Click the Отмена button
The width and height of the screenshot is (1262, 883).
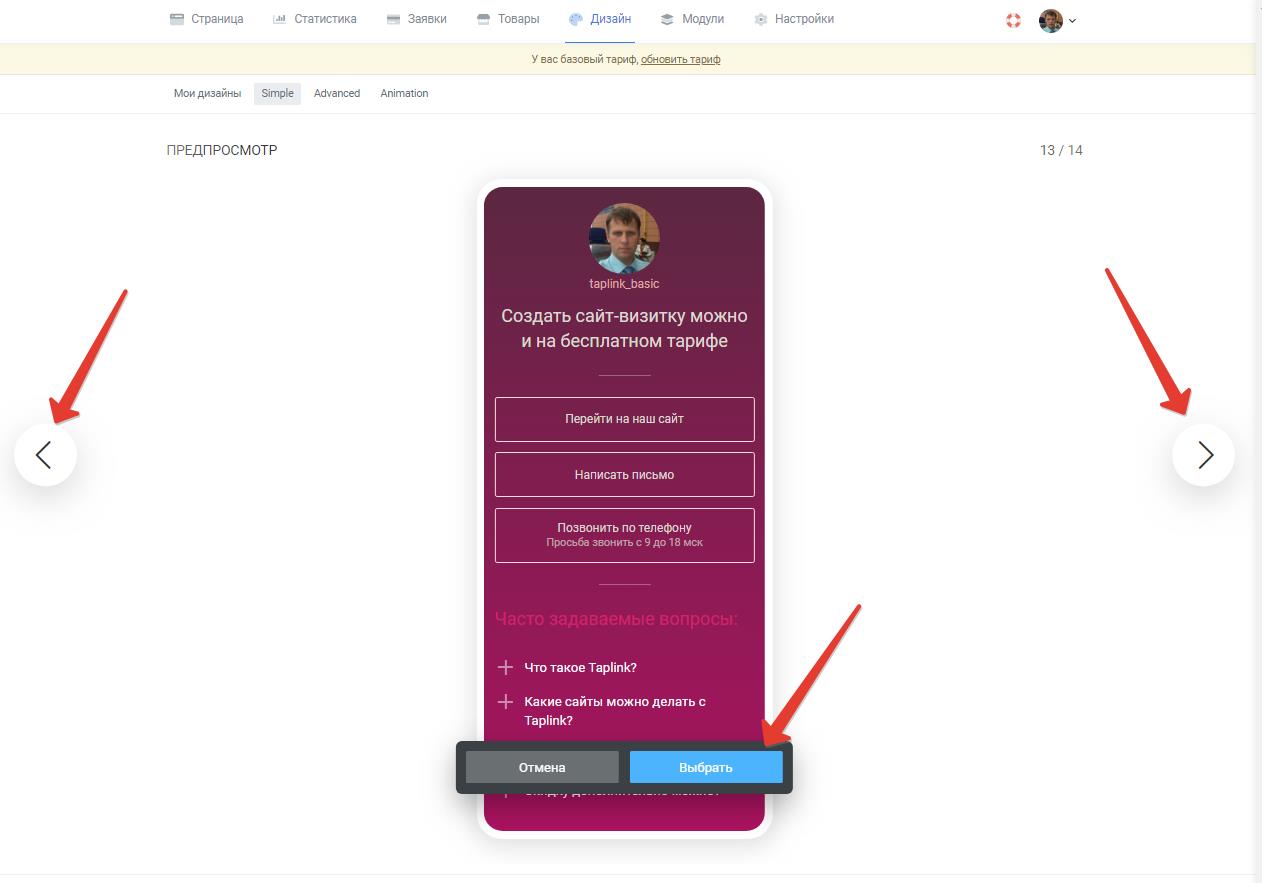[x=542, y=767]
